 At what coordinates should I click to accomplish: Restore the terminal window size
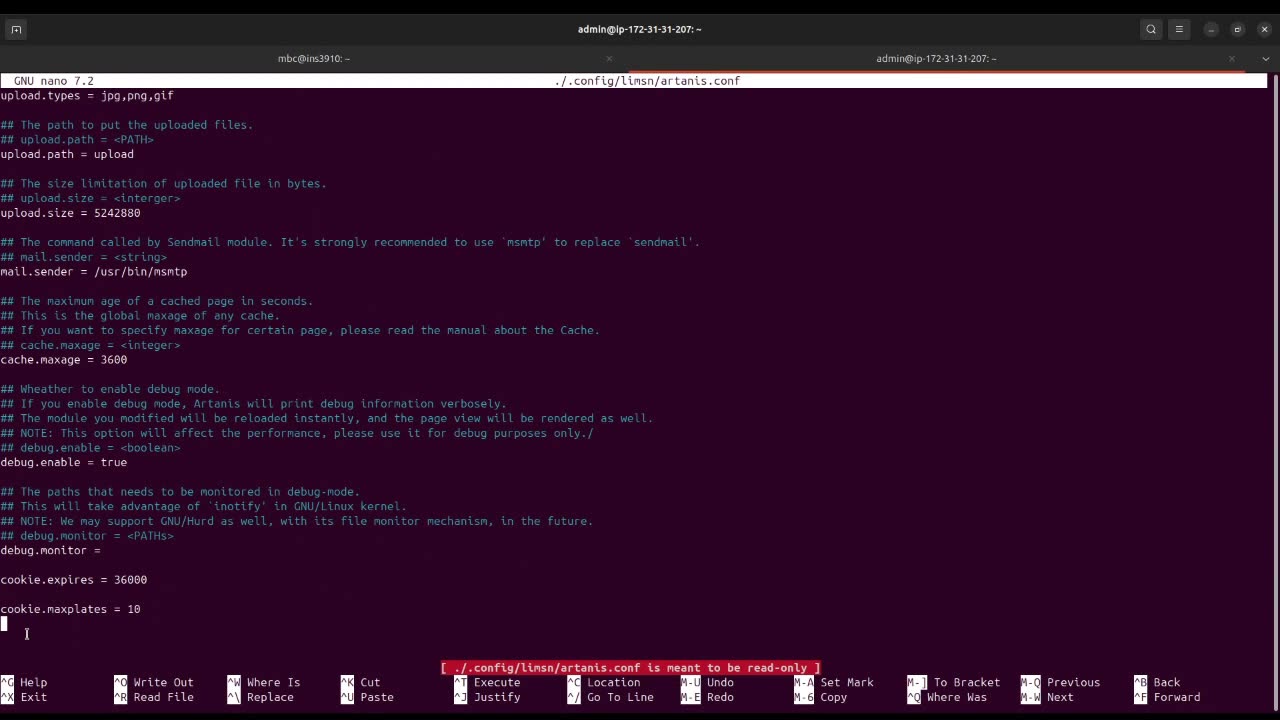(1237, 29)
